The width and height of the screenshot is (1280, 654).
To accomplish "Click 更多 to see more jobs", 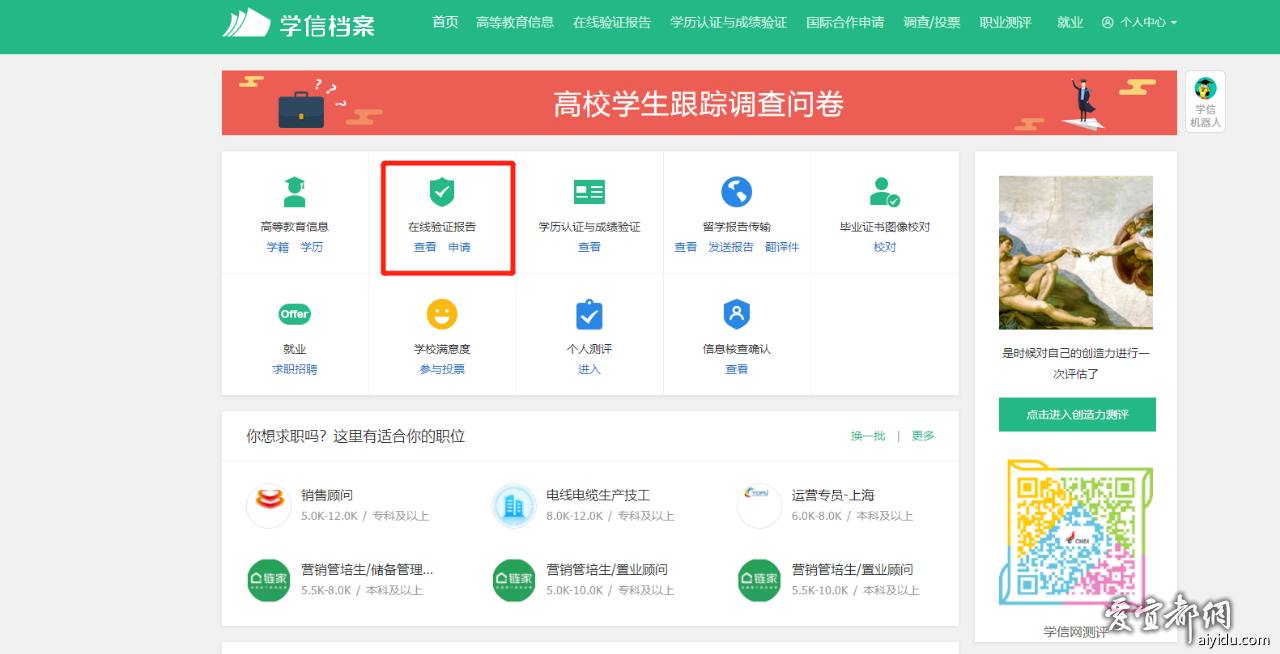I will [923, 436].
